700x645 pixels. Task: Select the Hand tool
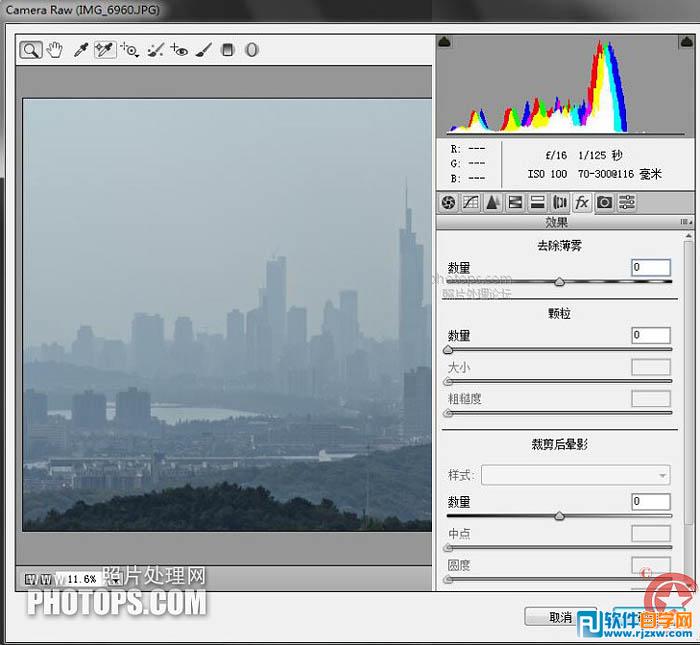pos(54,50)
